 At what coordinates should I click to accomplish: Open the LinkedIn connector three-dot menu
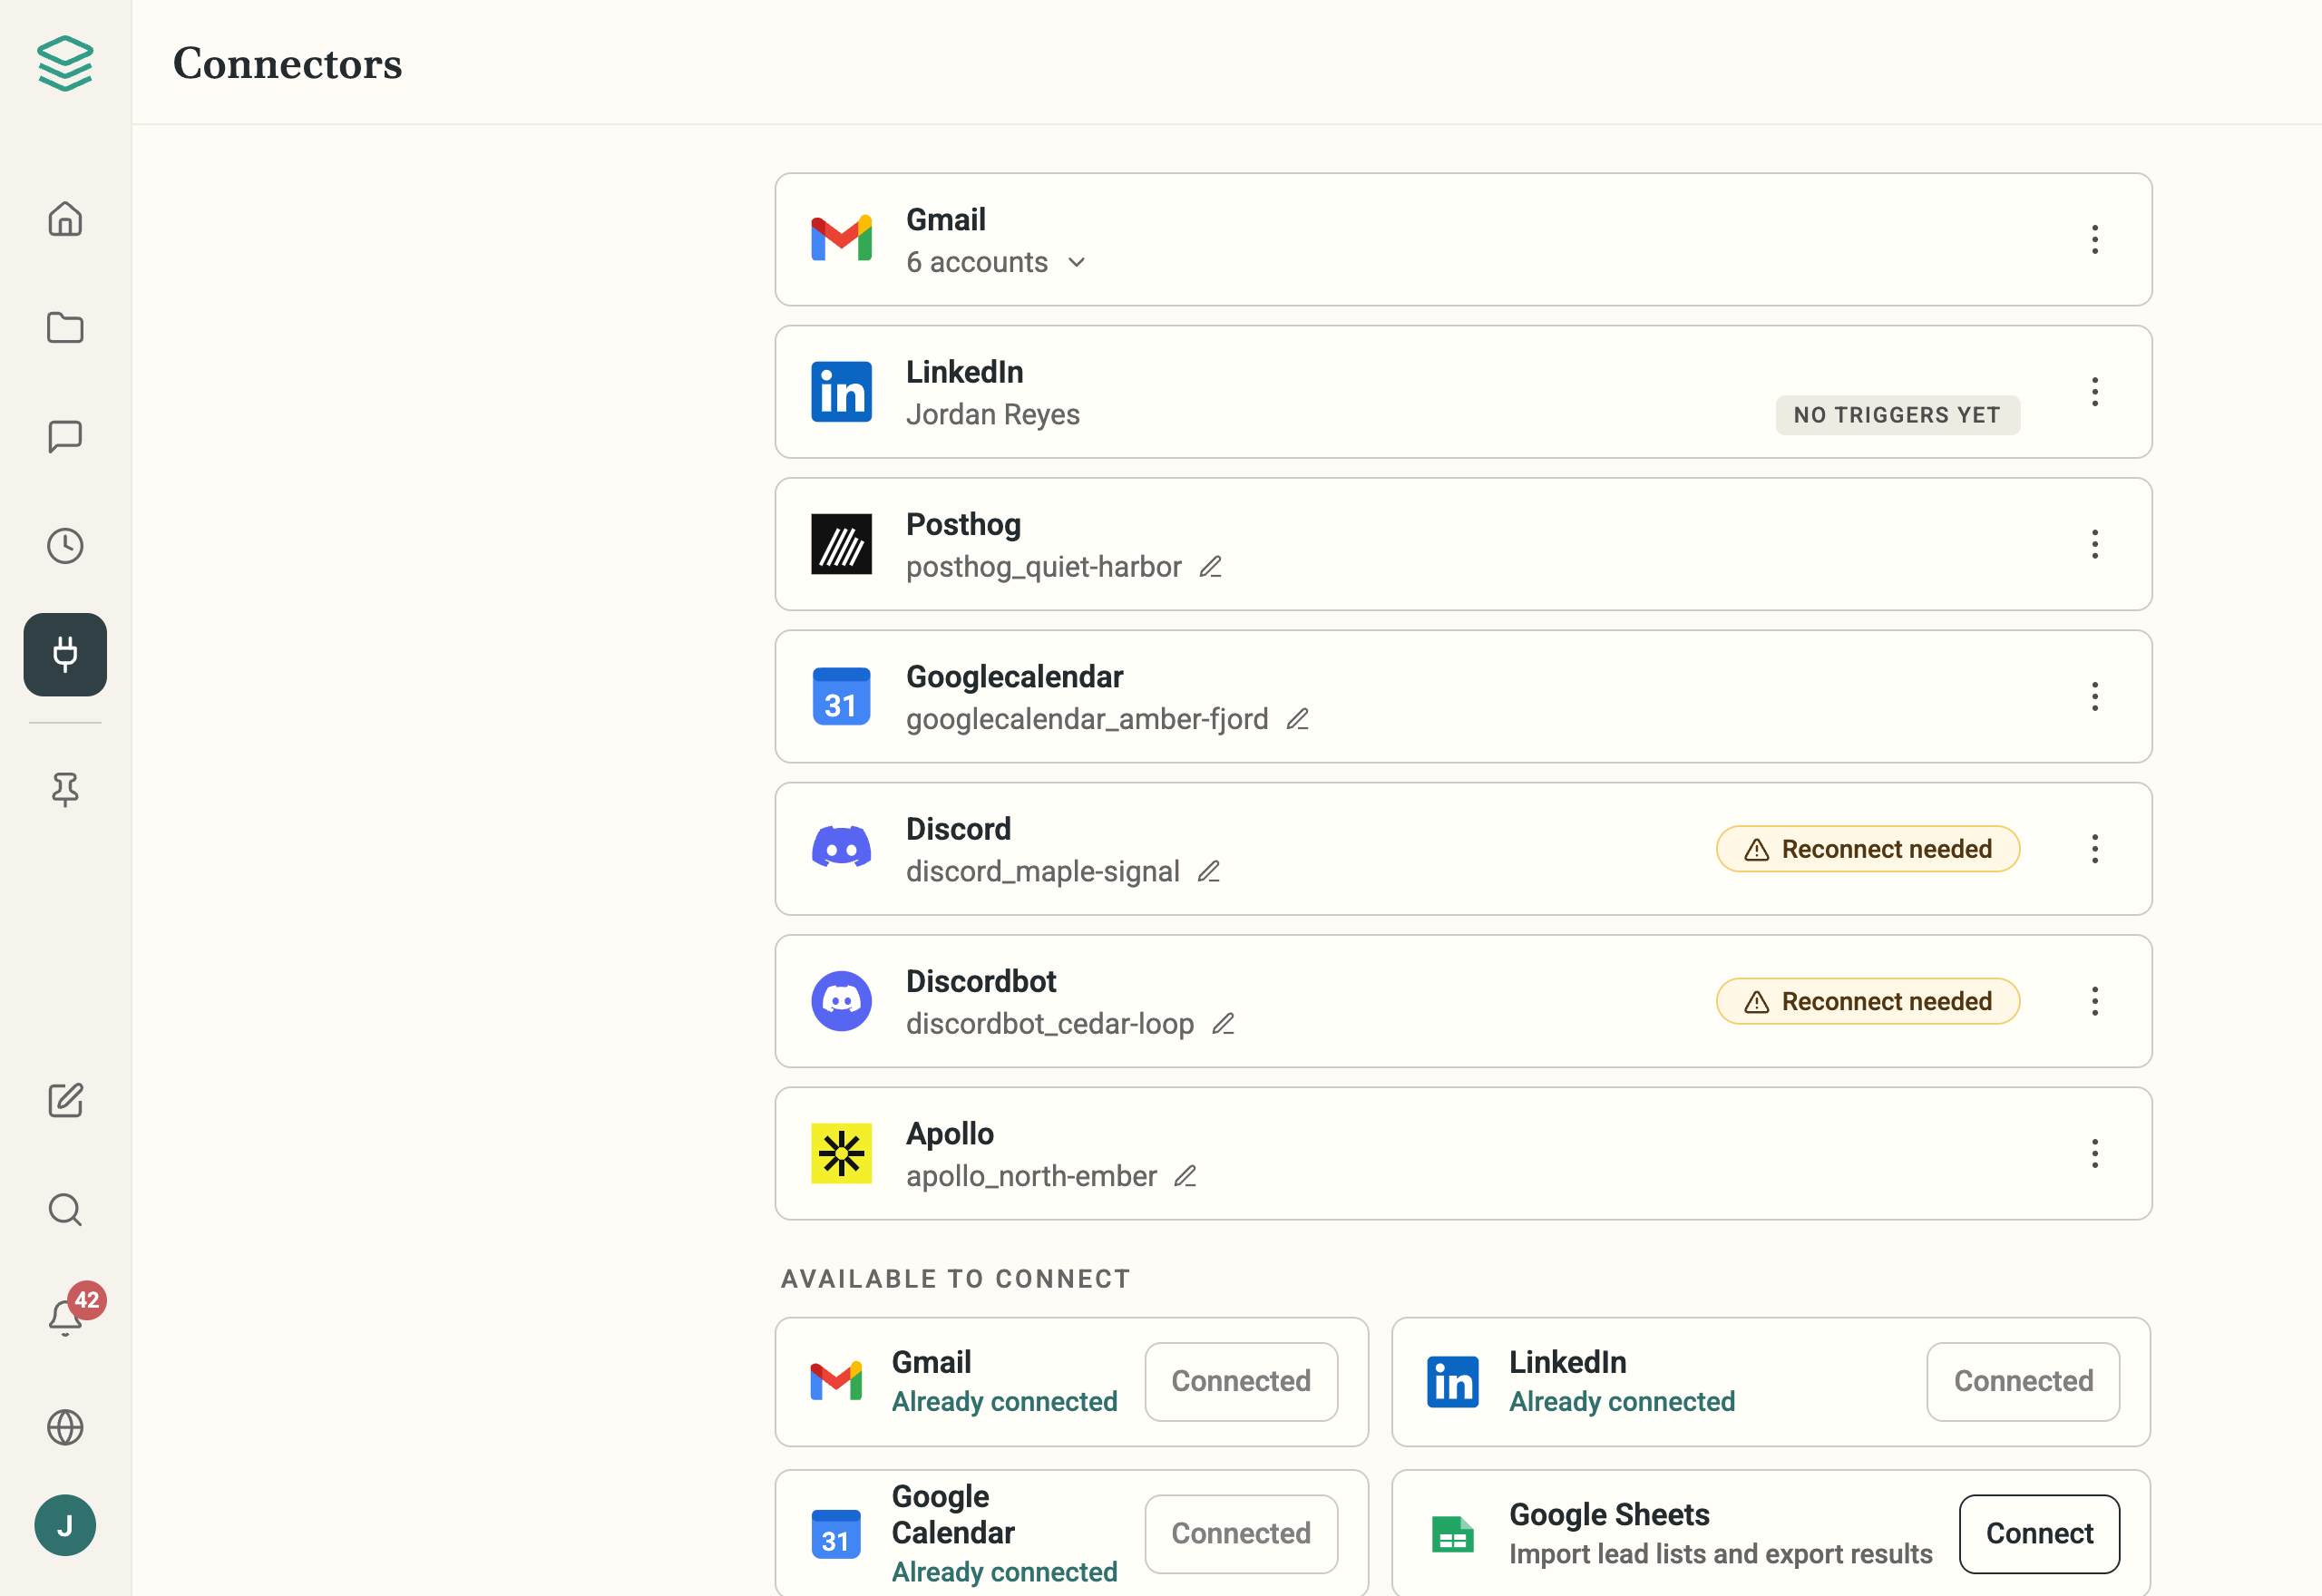2095,392
